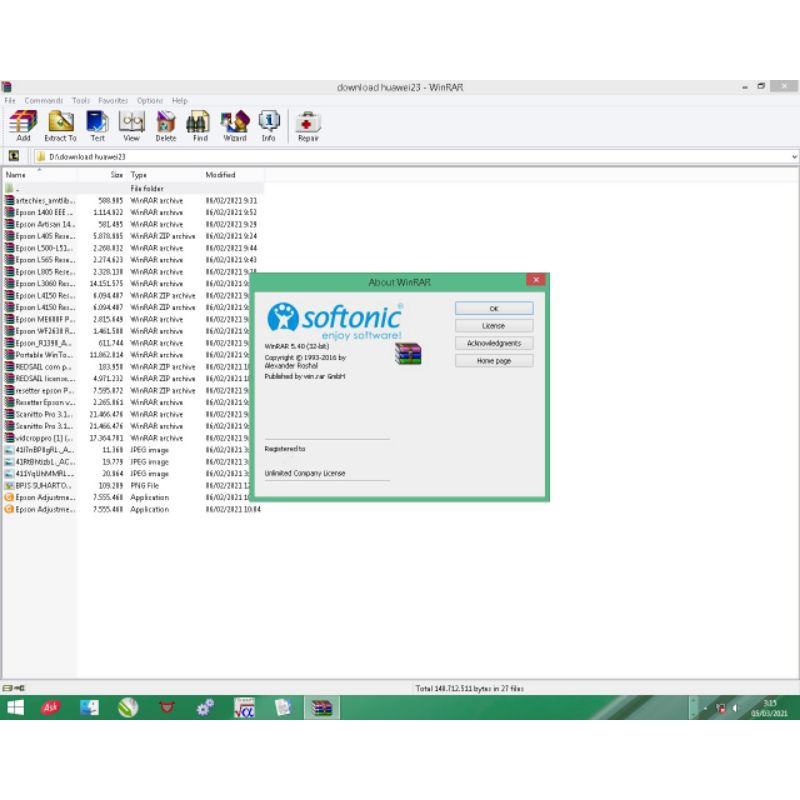
Task: Select 'vidcroppro [1]' archive row
Action: point(127,438)
